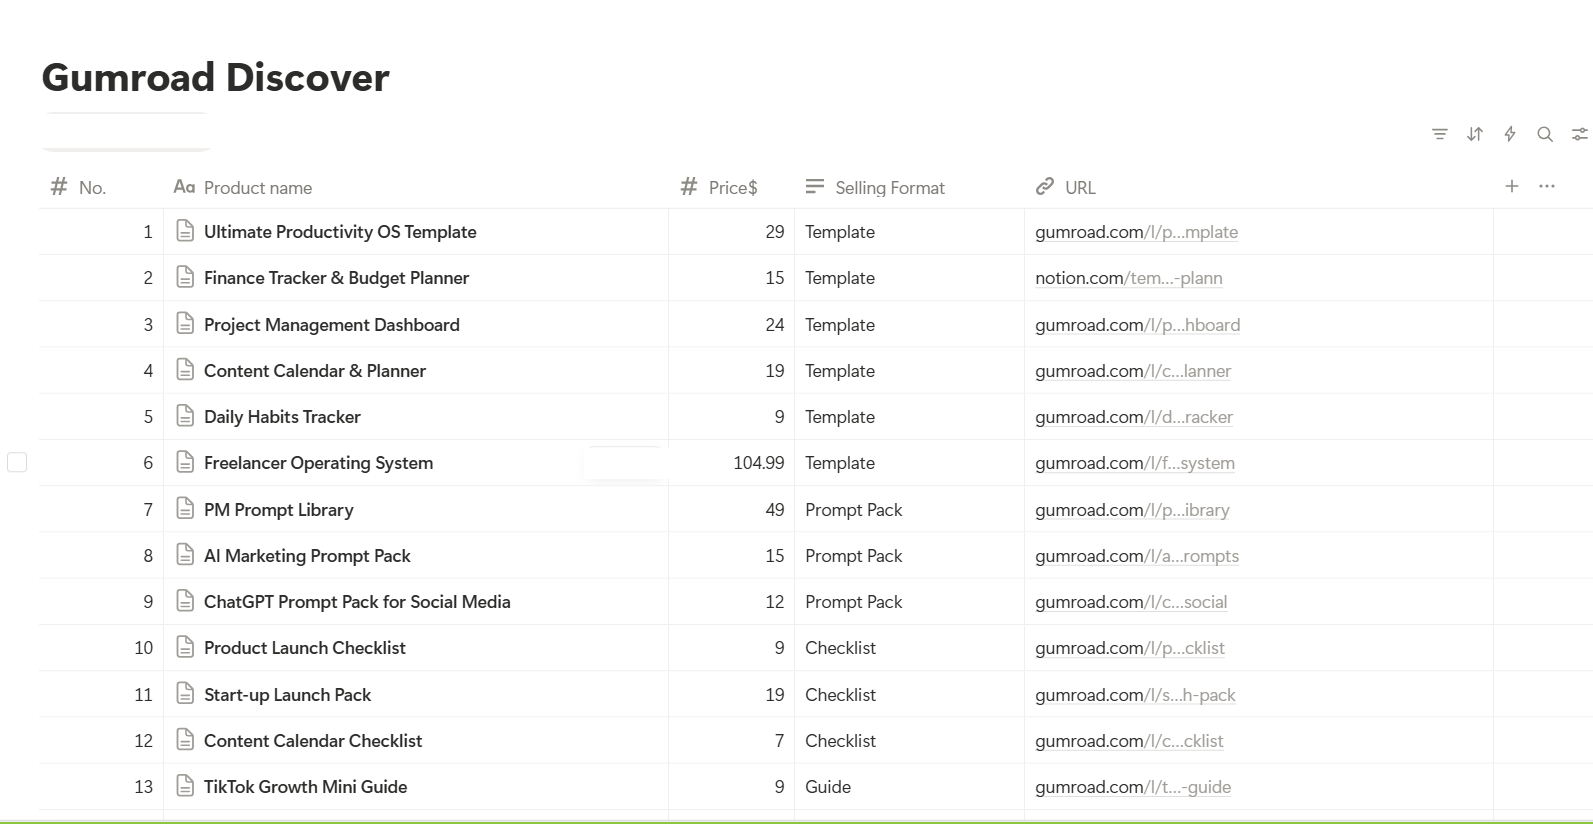Open the Product name column header menu
The height and width of the screenshot is (824, 1593).
416,187
